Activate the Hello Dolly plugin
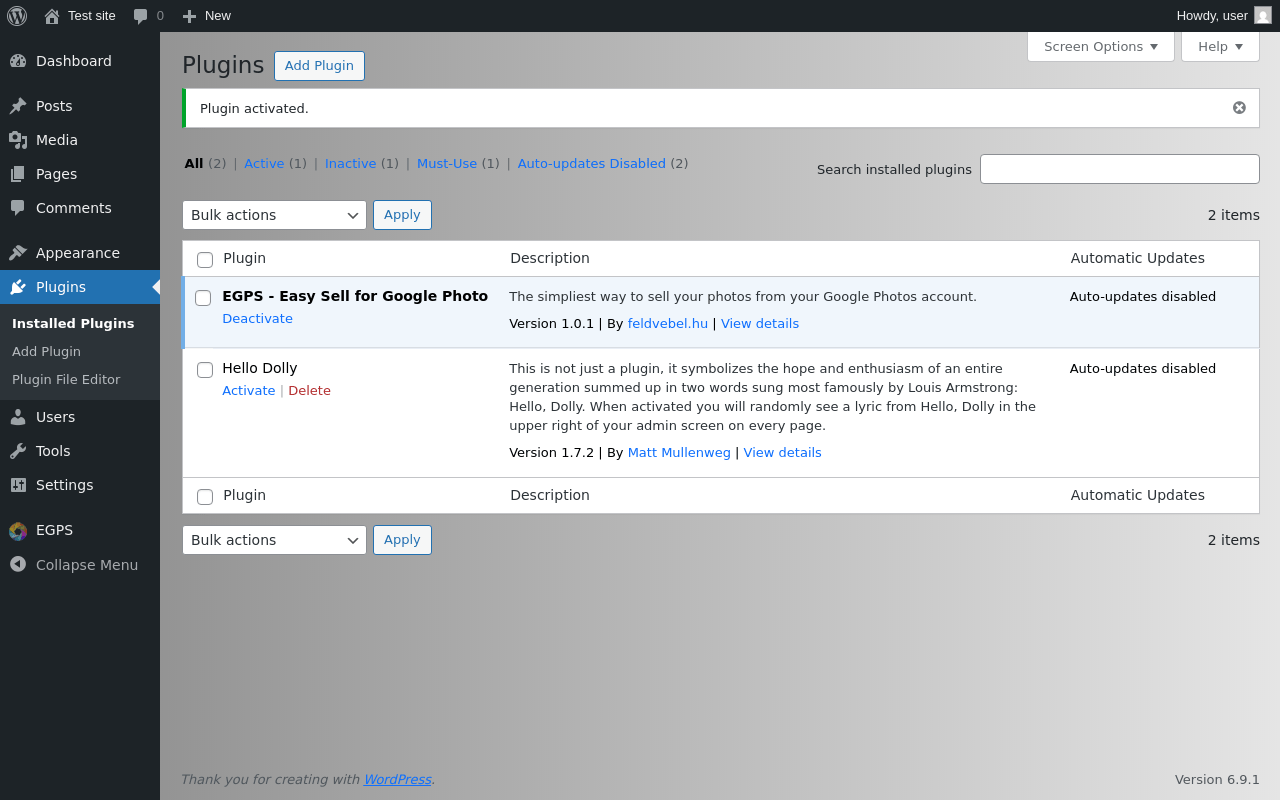 tap(248, 391)
